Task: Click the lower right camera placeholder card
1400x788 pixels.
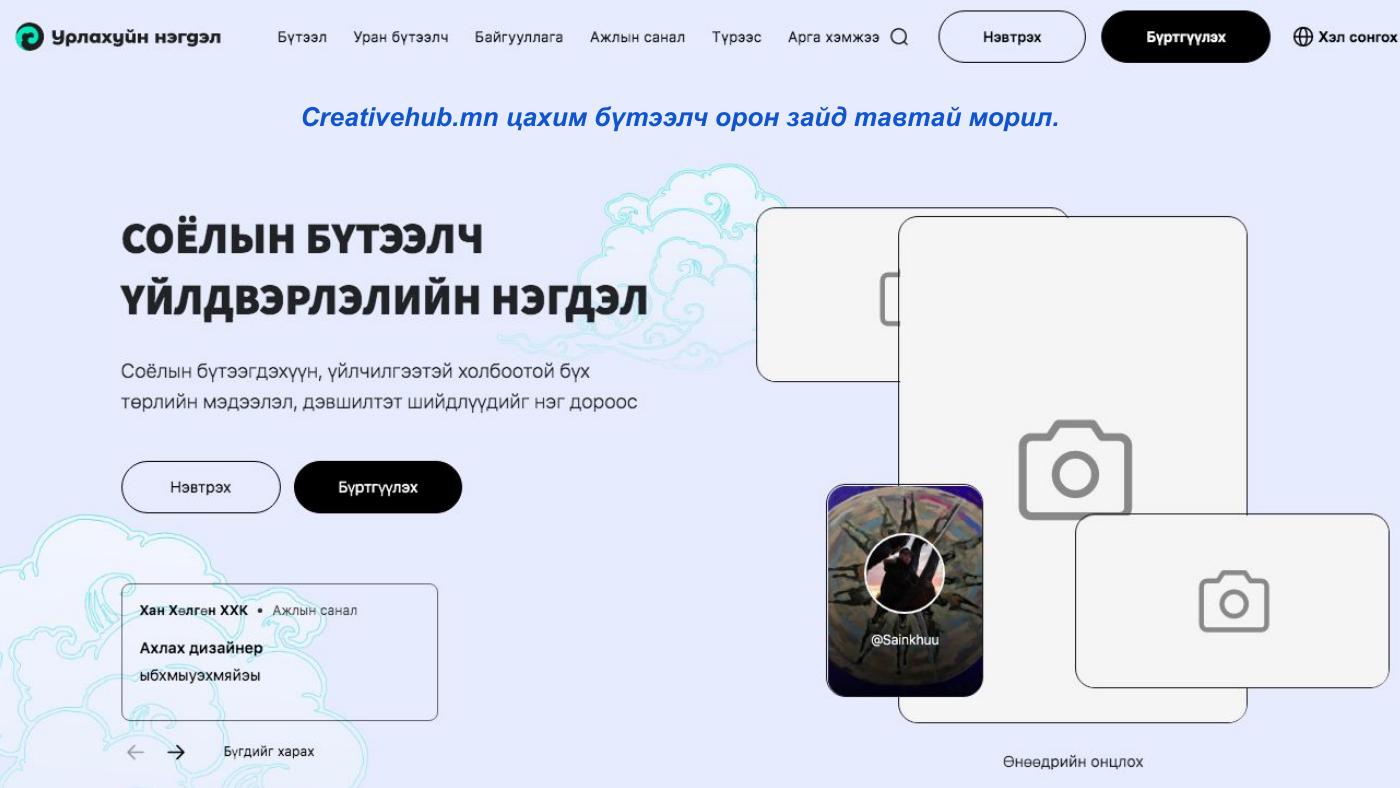Action: point(1232,600)
